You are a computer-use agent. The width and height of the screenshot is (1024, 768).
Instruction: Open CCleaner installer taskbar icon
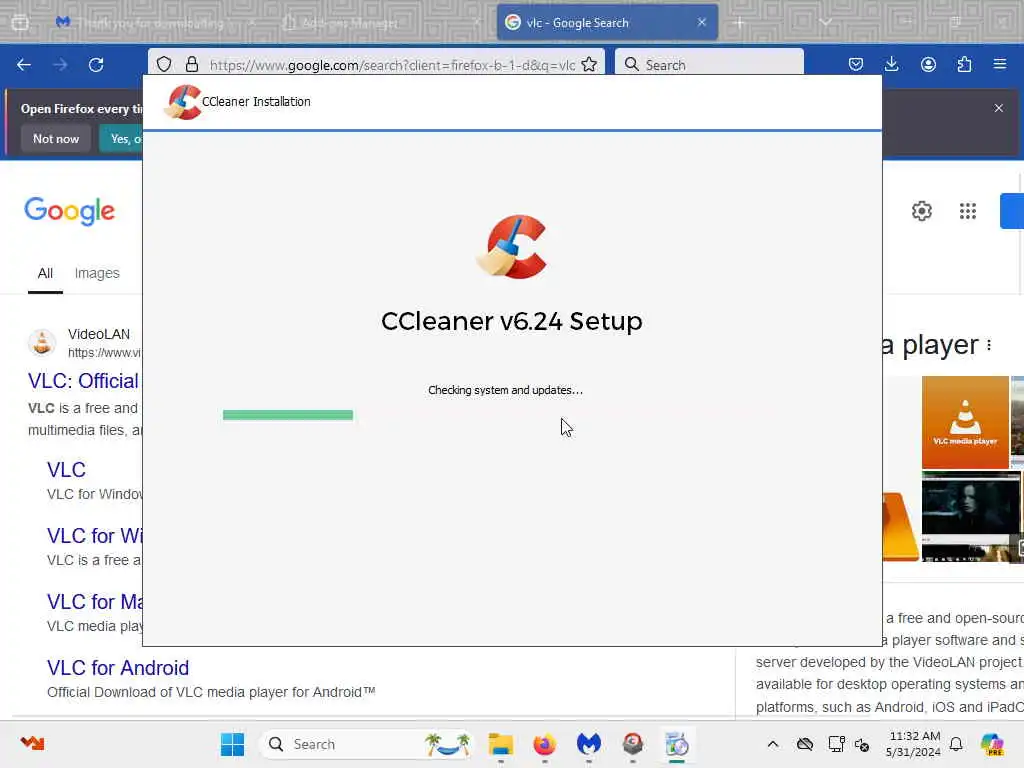point(632,744)
